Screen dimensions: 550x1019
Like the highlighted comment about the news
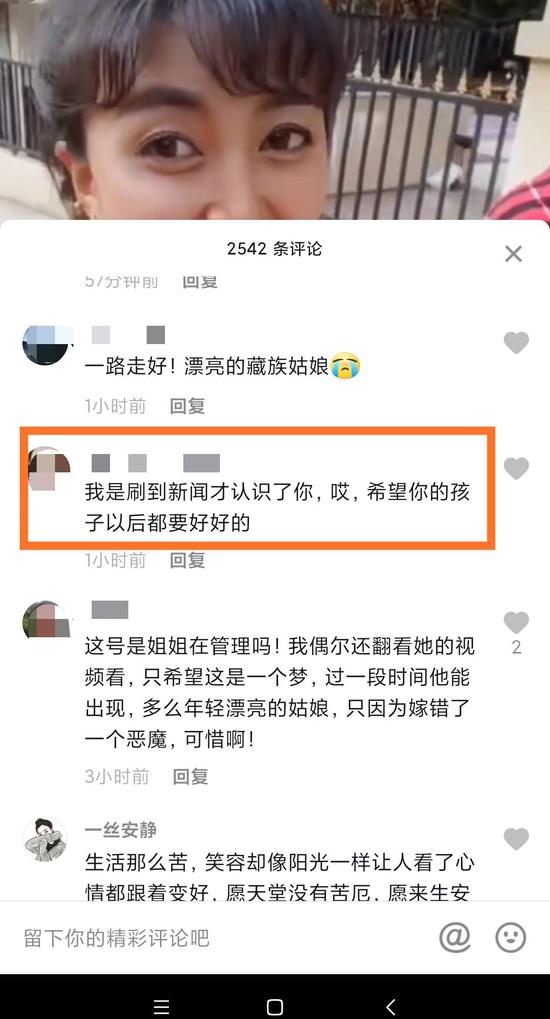tap(516, 468)
